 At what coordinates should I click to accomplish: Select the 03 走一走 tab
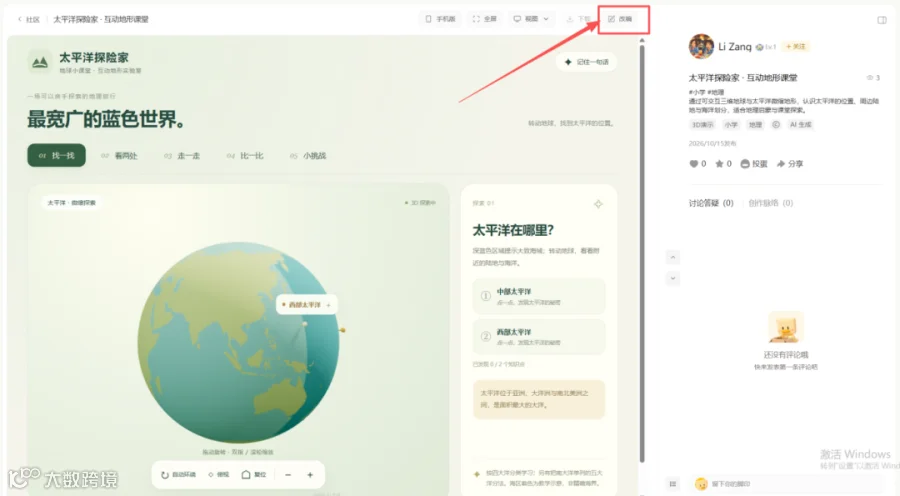coord(182,156)
